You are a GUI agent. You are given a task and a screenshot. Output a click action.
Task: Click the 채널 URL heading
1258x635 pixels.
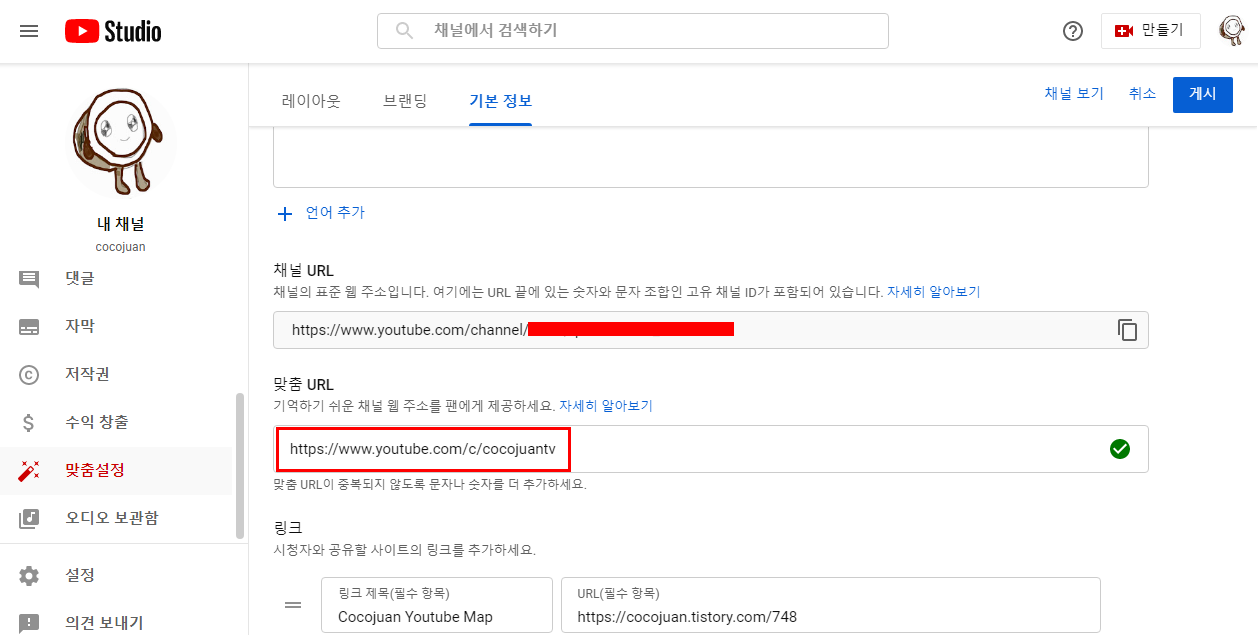(x=303, y=271)
